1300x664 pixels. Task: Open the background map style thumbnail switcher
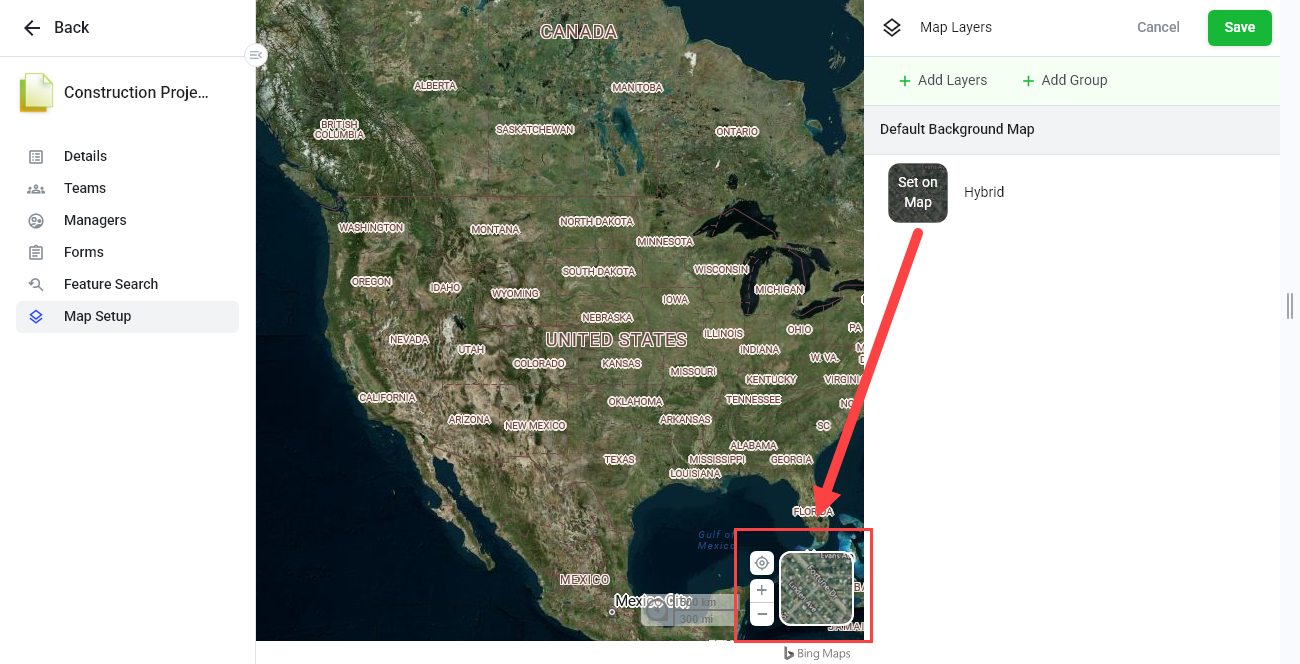pyautogui.click(x=816, y=588)
